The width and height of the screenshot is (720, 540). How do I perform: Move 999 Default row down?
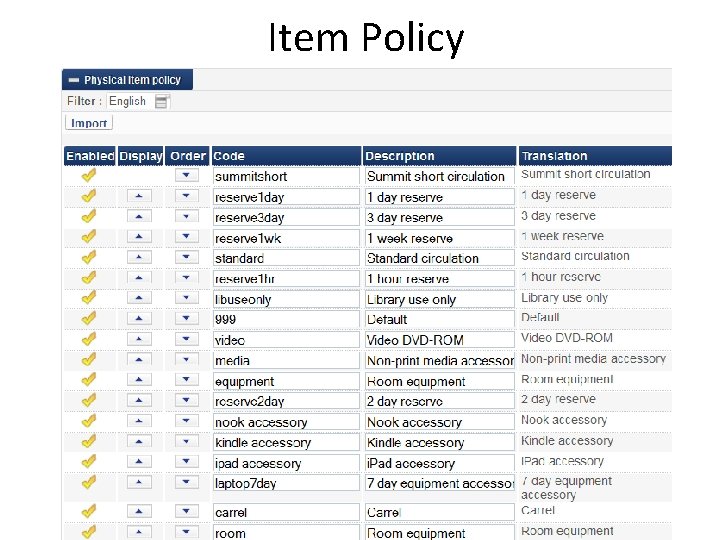pos(186,318)
